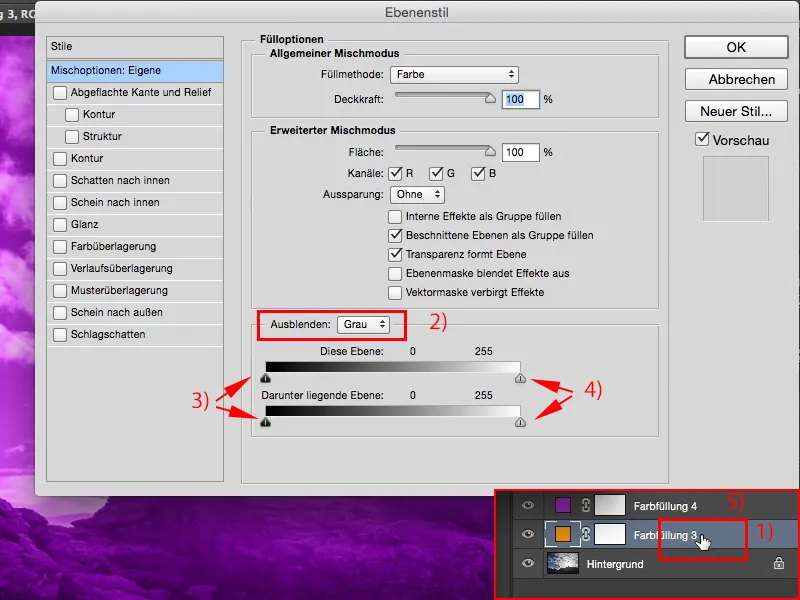Click the Abbrechen button
Screen dimensions: 800x600
pyautogui.click(x=736, y=80)
